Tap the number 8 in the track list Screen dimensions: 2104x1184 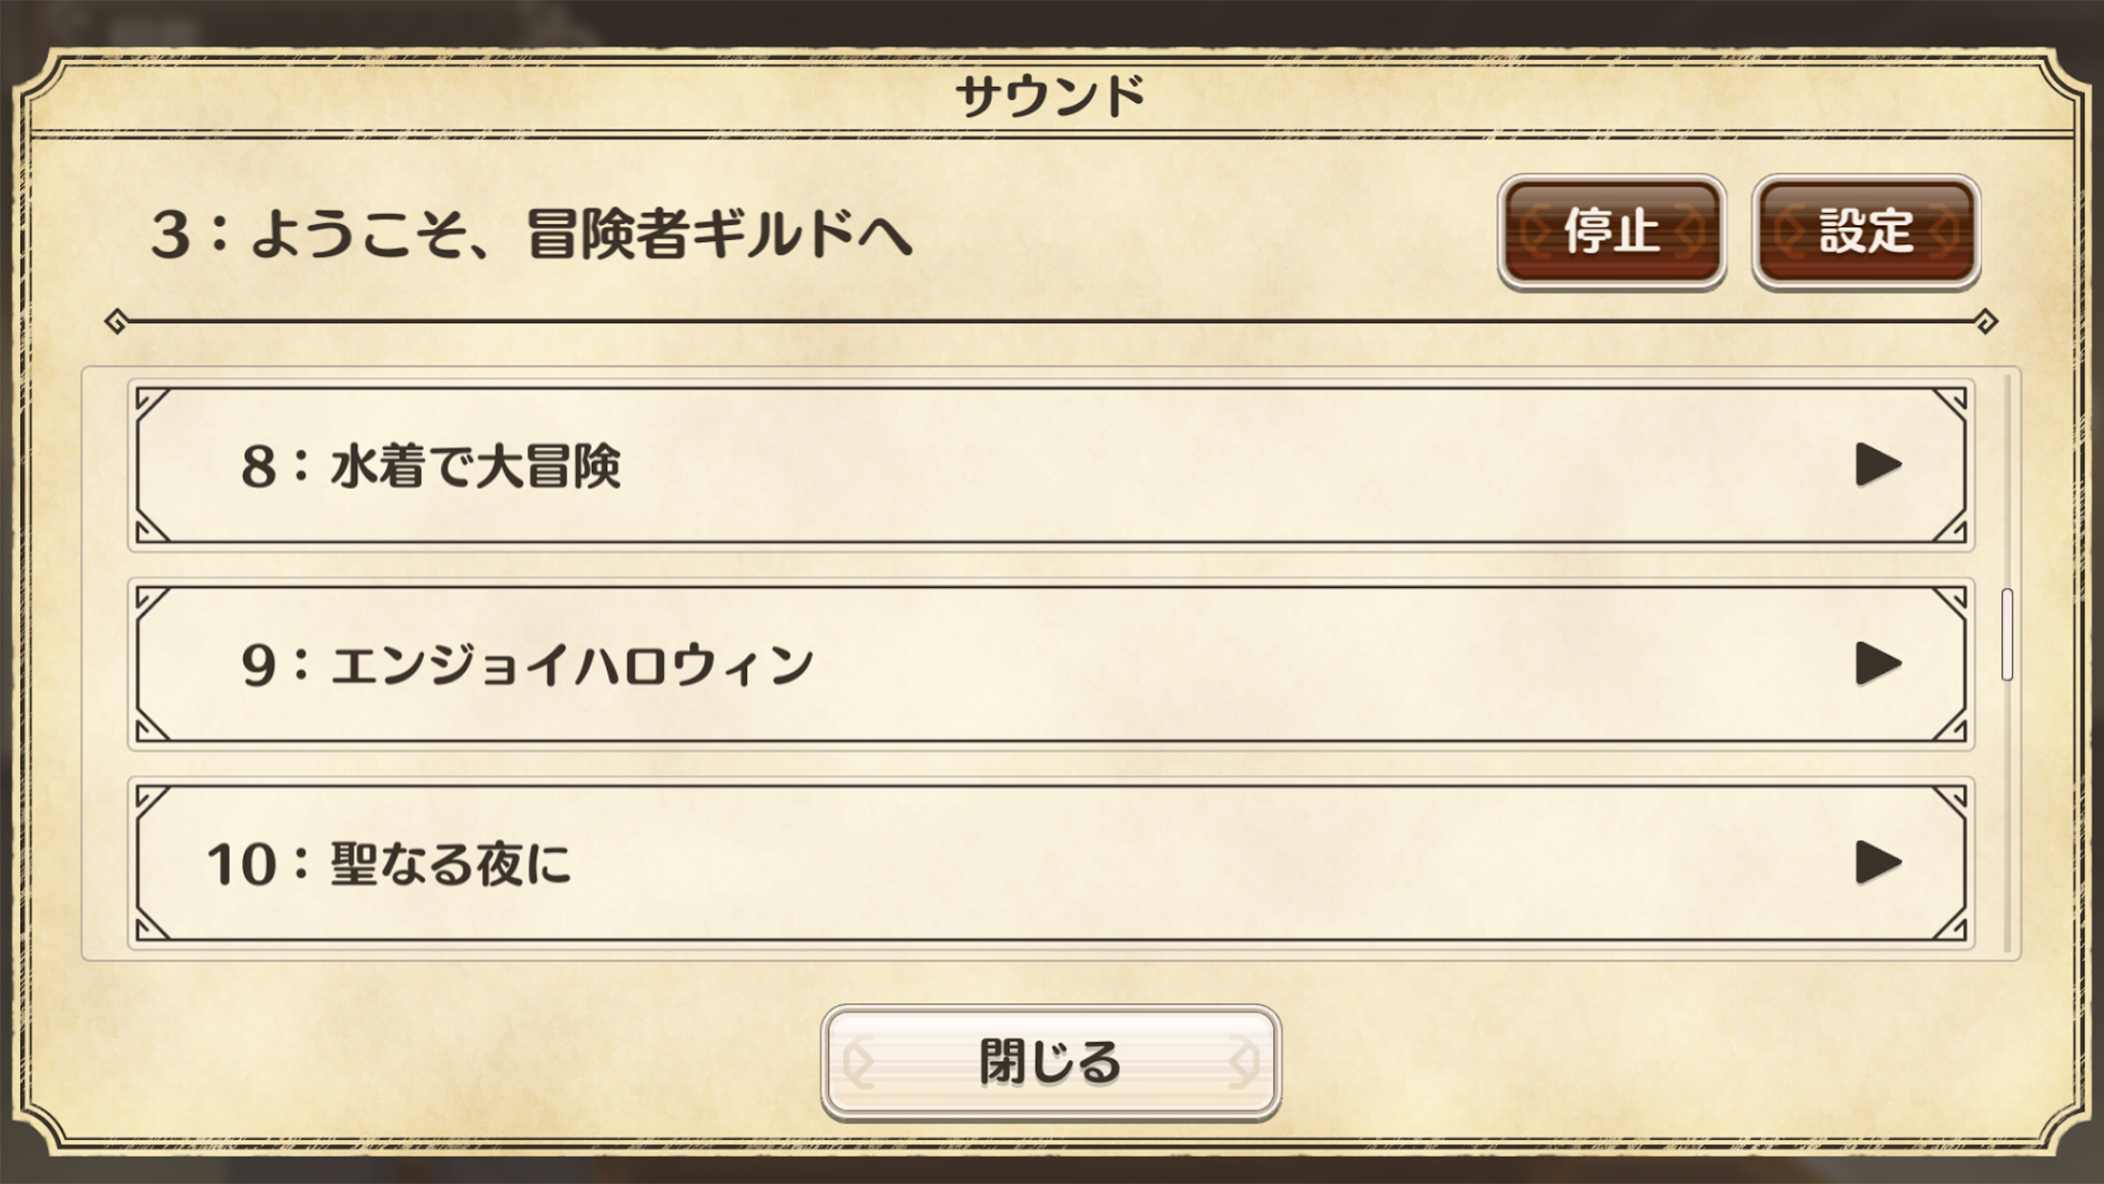point(258,466)
